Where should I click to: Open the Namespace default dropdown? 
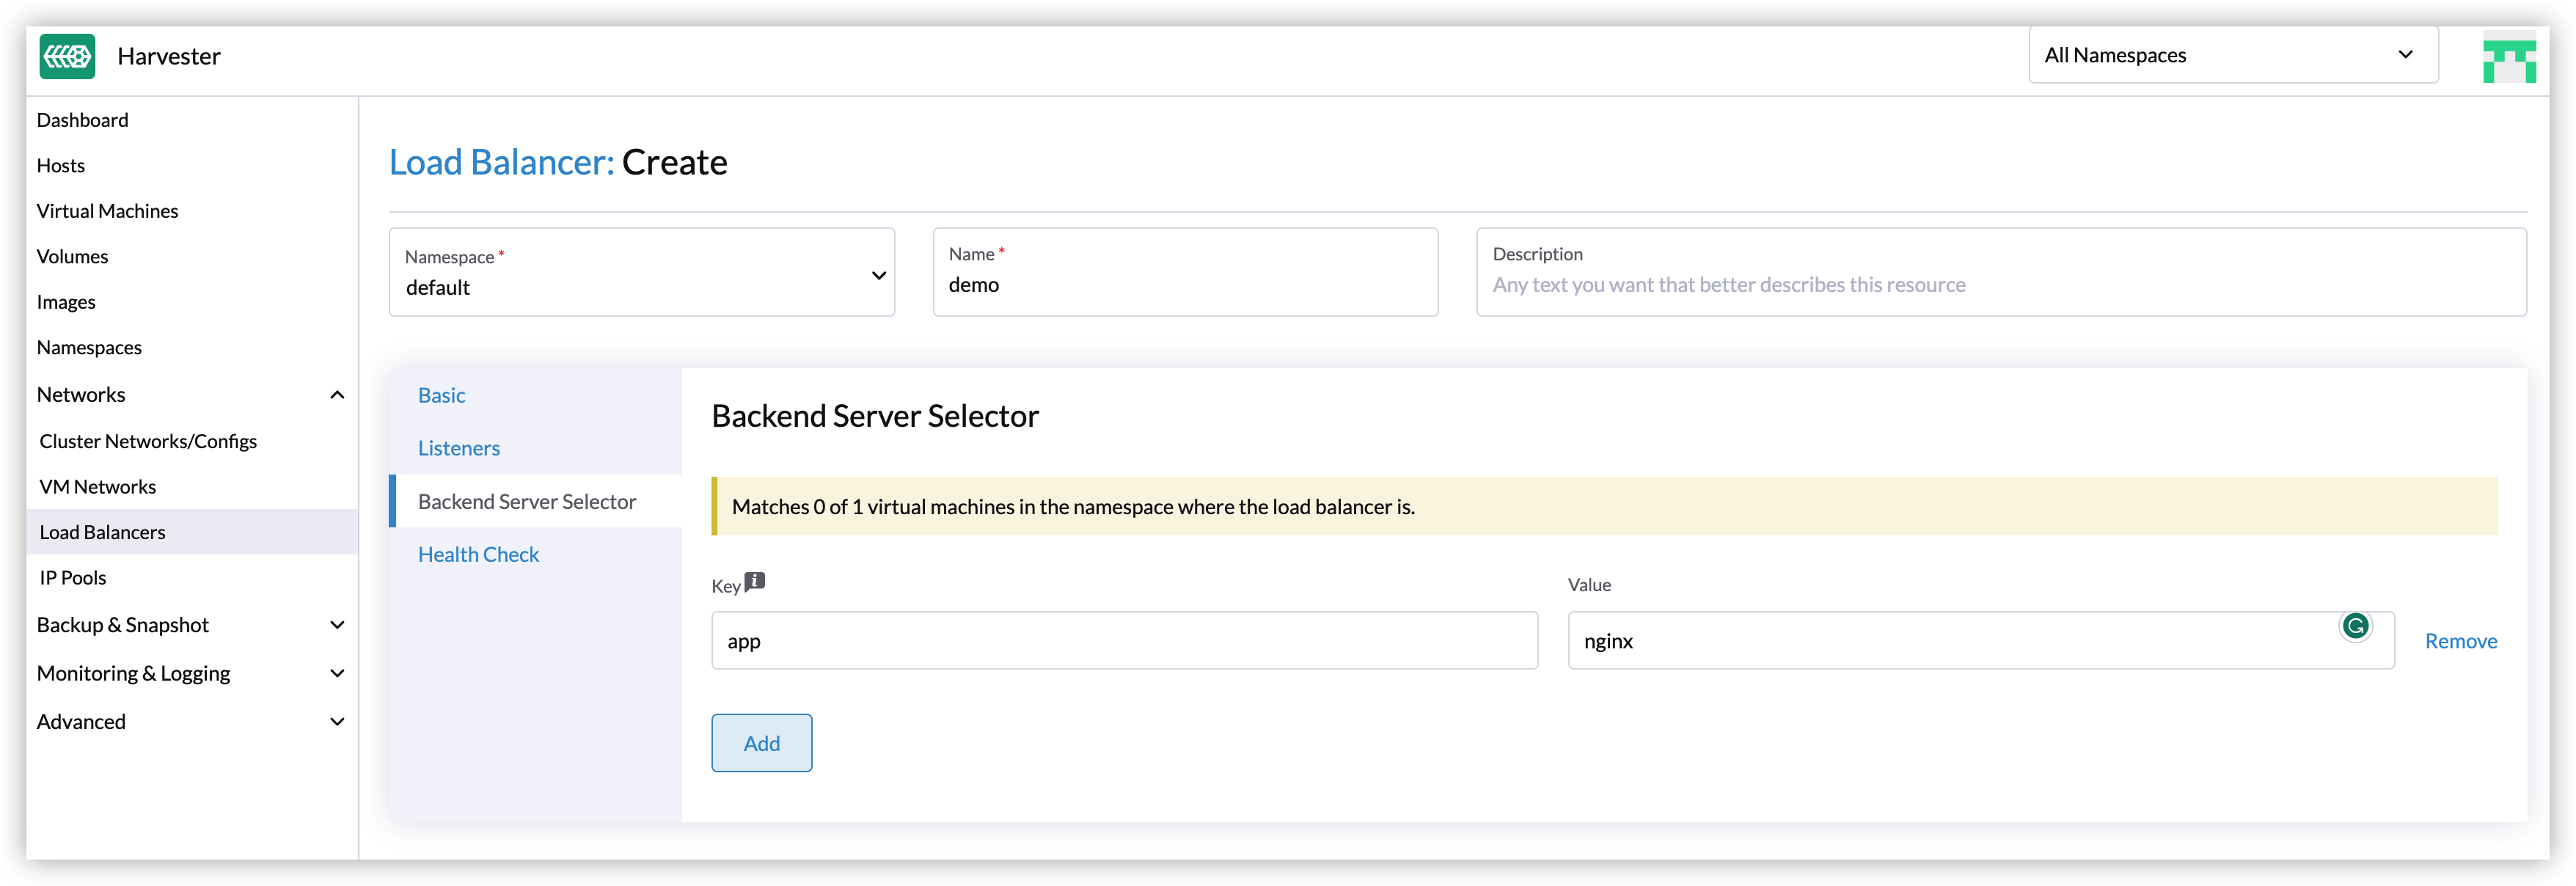(x=641, y=273)
